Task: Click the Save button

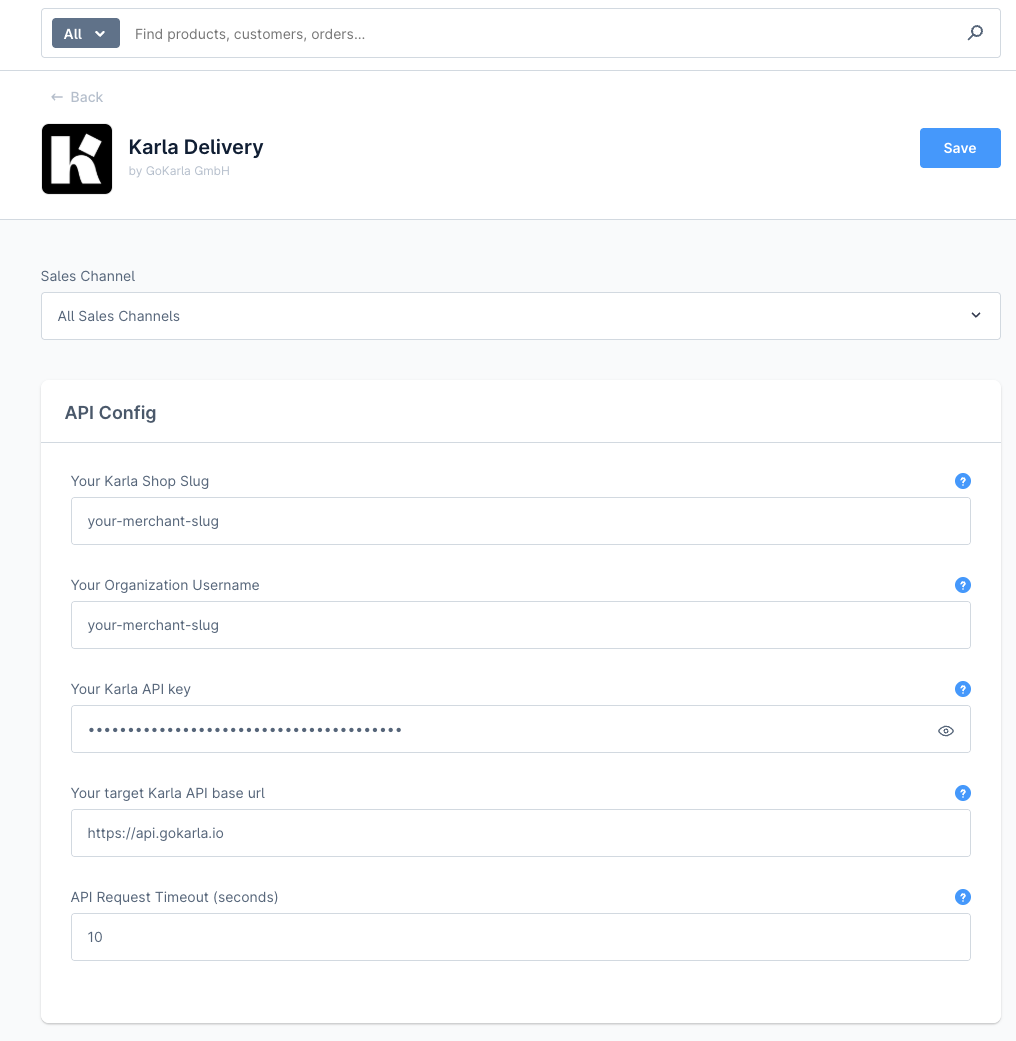Action: click(x=959, y=147)
